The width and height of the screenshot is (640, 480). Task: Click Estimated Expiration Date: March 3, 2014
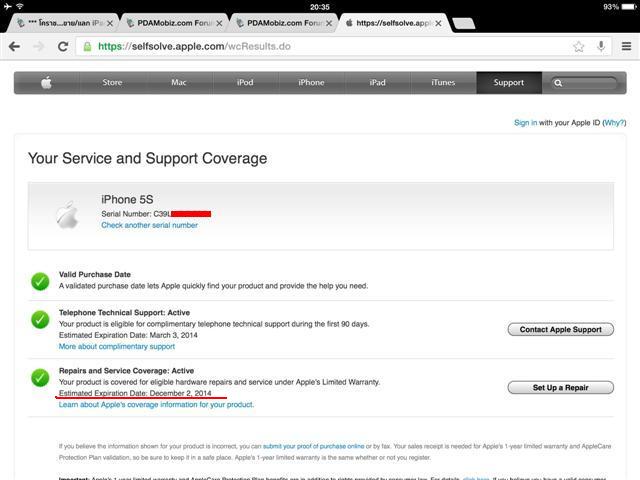pos(128,335)
